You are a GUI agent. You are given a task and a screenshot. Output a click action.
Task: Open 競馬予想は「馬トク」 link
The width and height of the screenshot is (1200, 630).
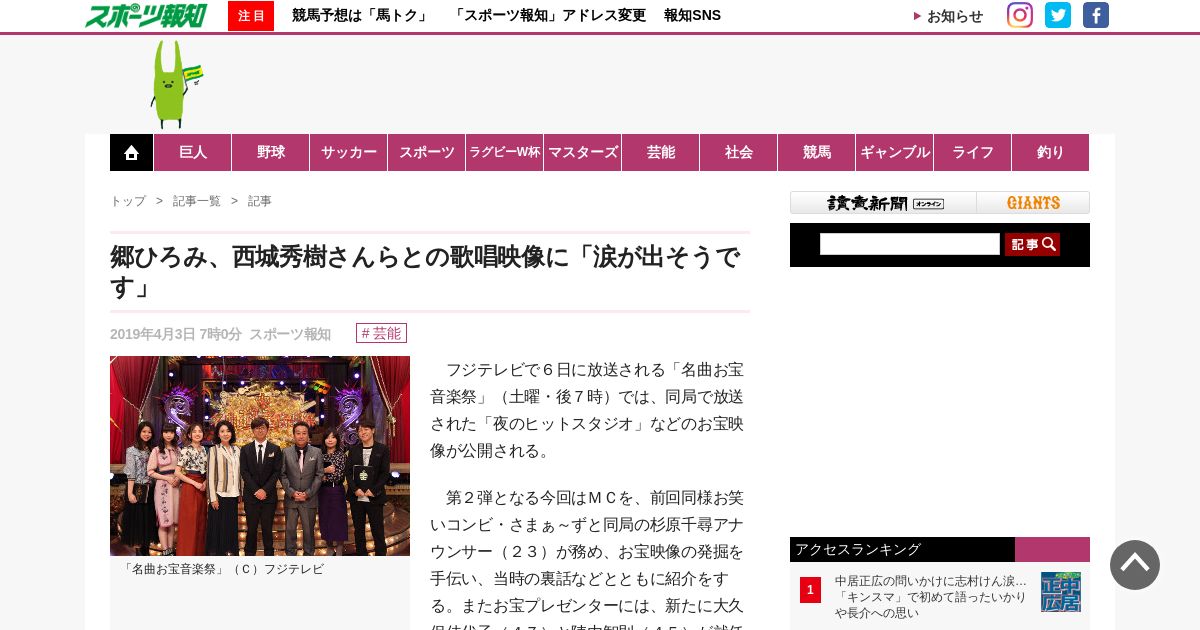click(x=362, y=15)
